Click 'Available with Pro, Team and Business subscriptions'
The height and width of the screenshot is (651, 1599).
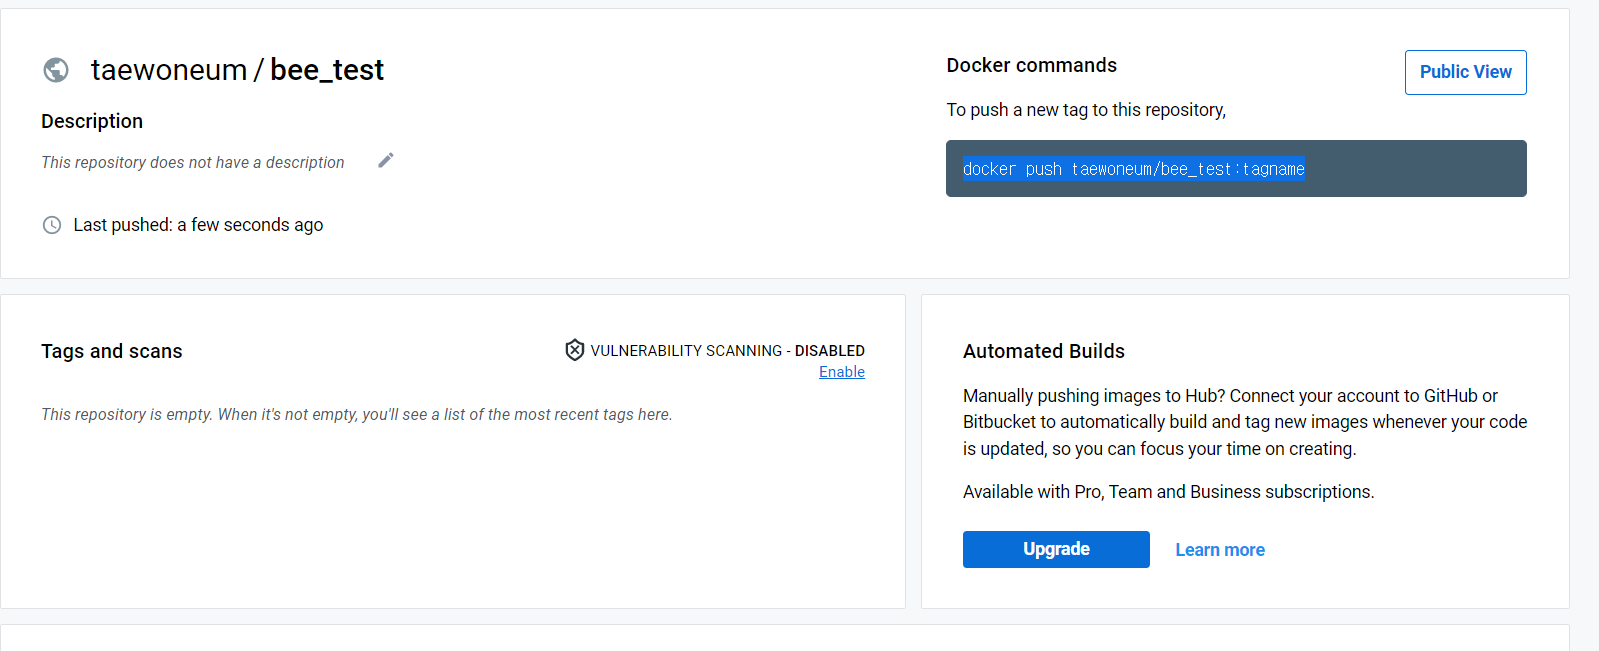1168,492
